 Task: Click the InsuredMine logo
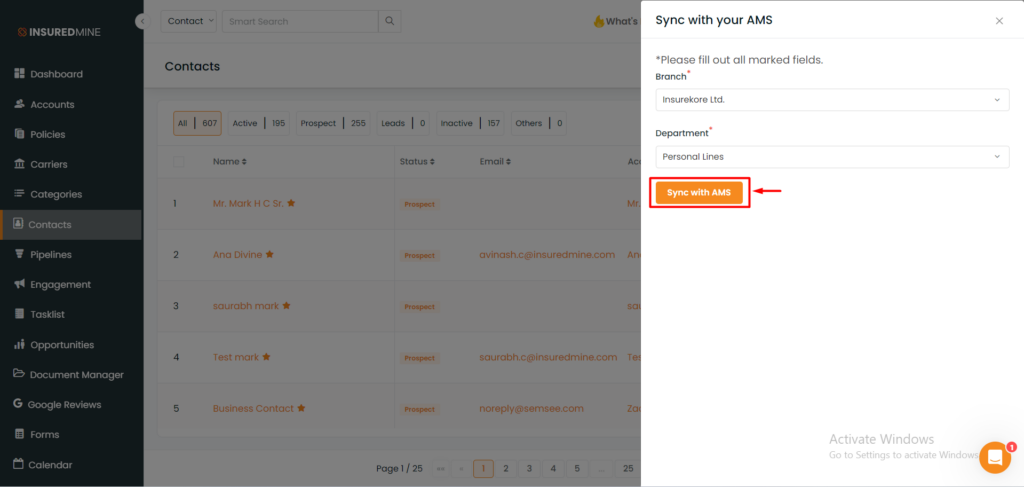pos(59,32)
